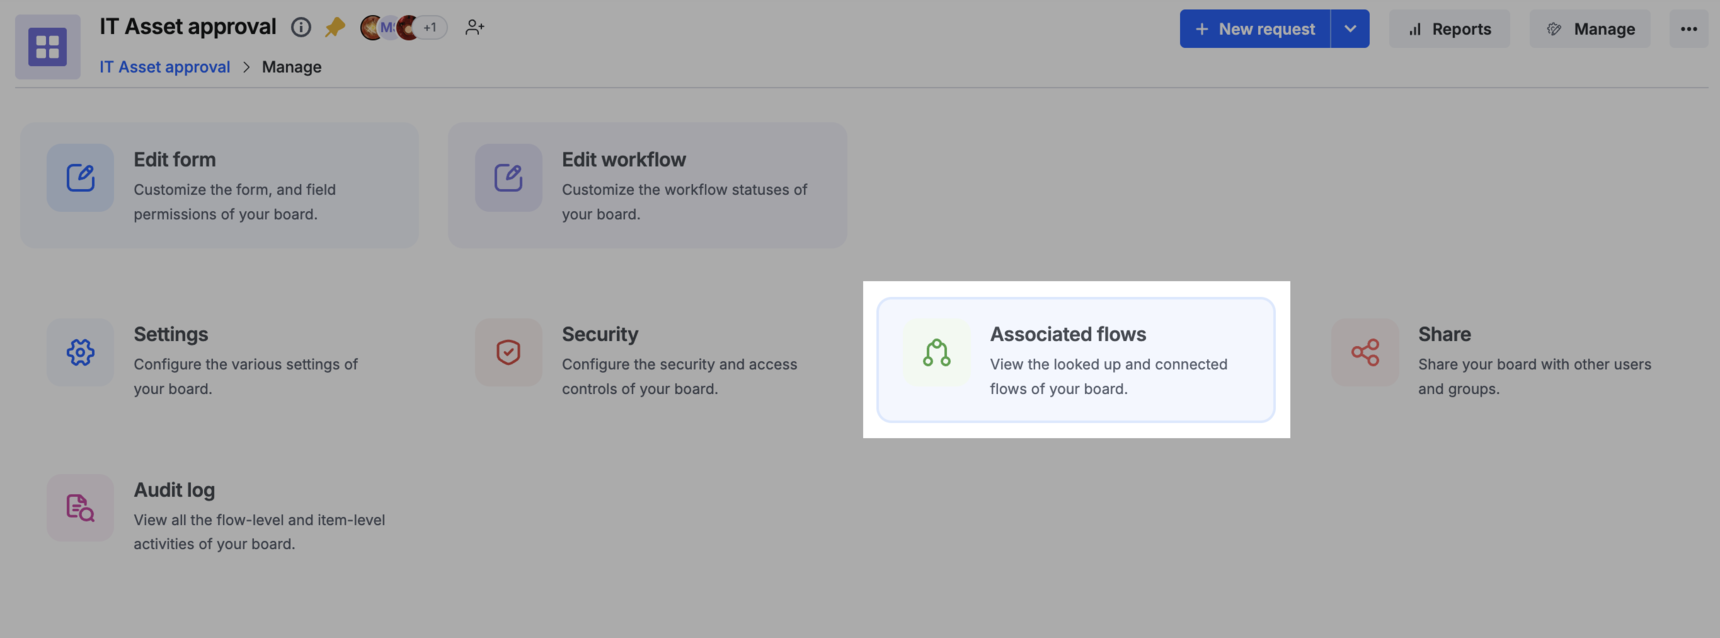Image resolution: width=1720 pixels, height=638 pixels.
Task: Click the Security shield icon
Action: pos(508,352)
